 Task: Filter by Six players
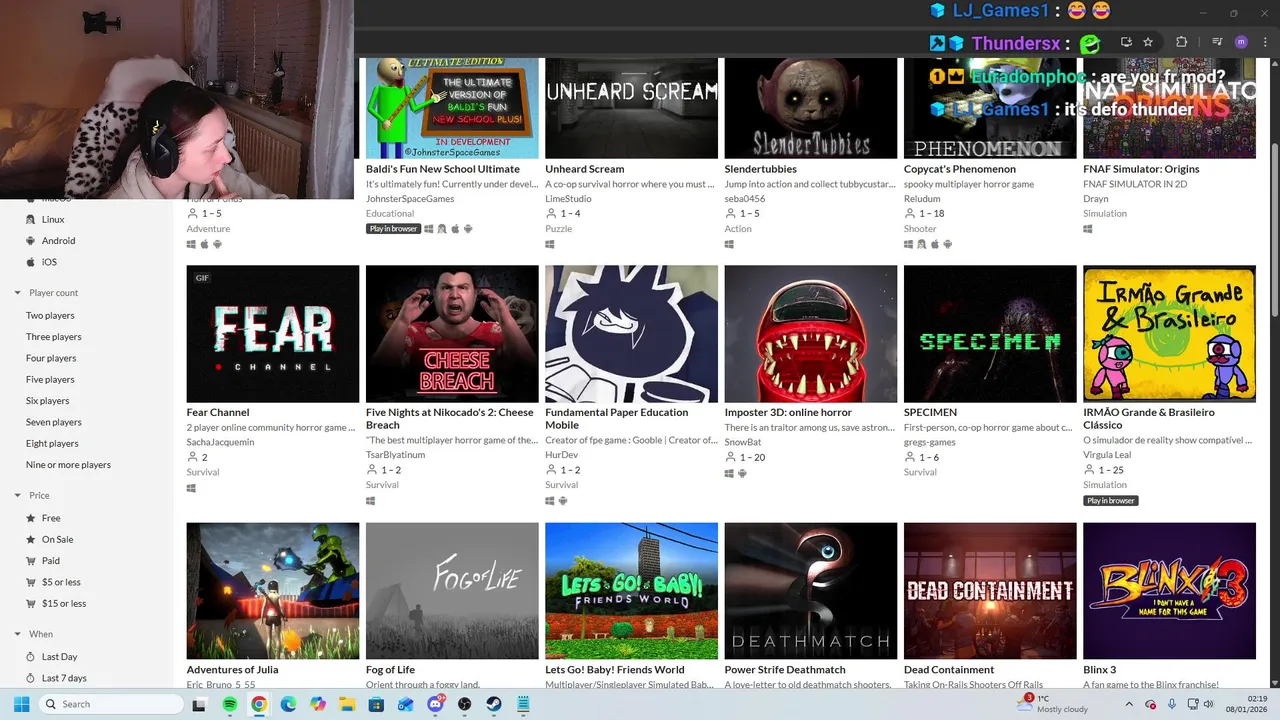48,401
